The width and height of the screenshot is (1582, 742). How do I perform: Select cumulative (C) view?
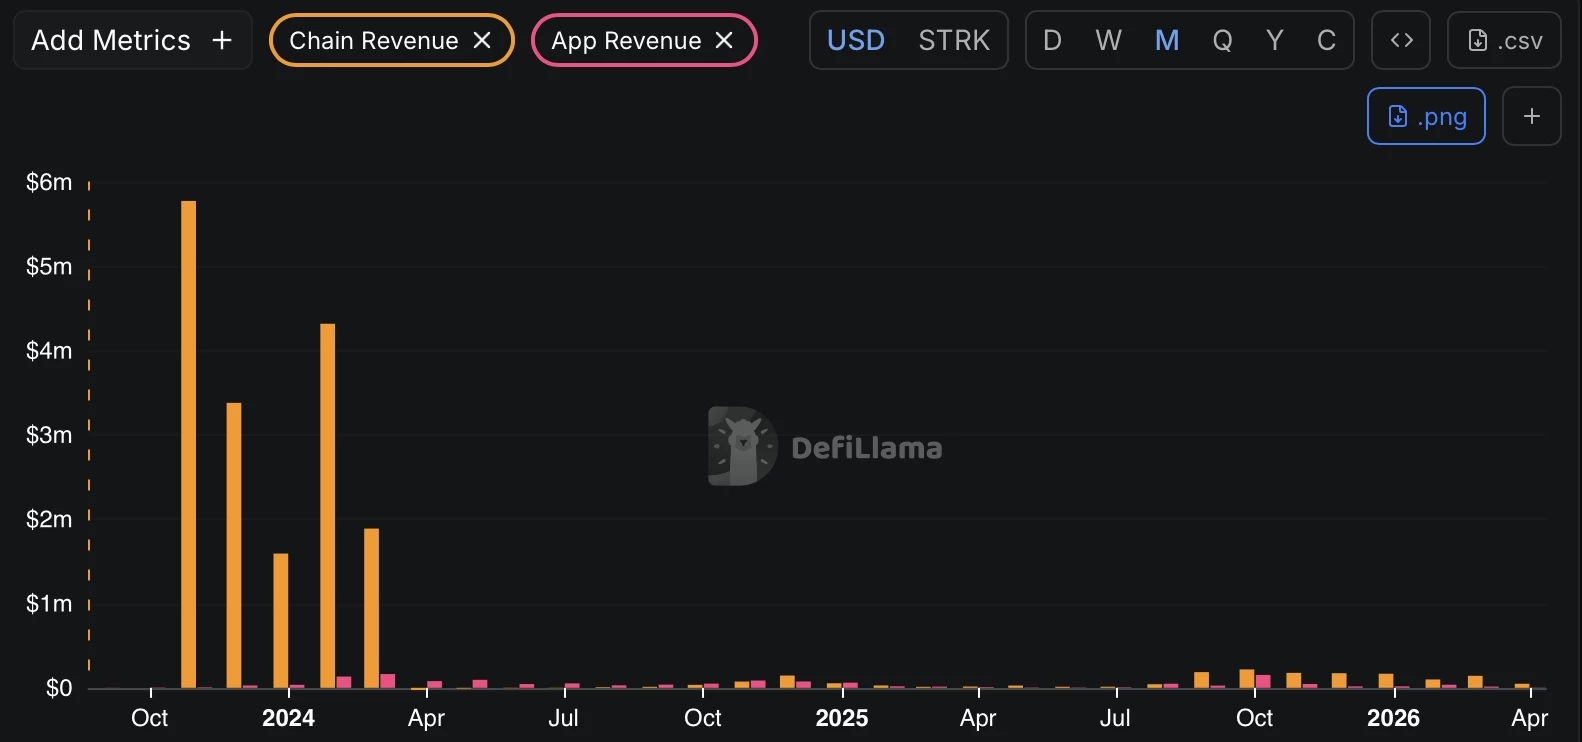[x=1326, y=40]
